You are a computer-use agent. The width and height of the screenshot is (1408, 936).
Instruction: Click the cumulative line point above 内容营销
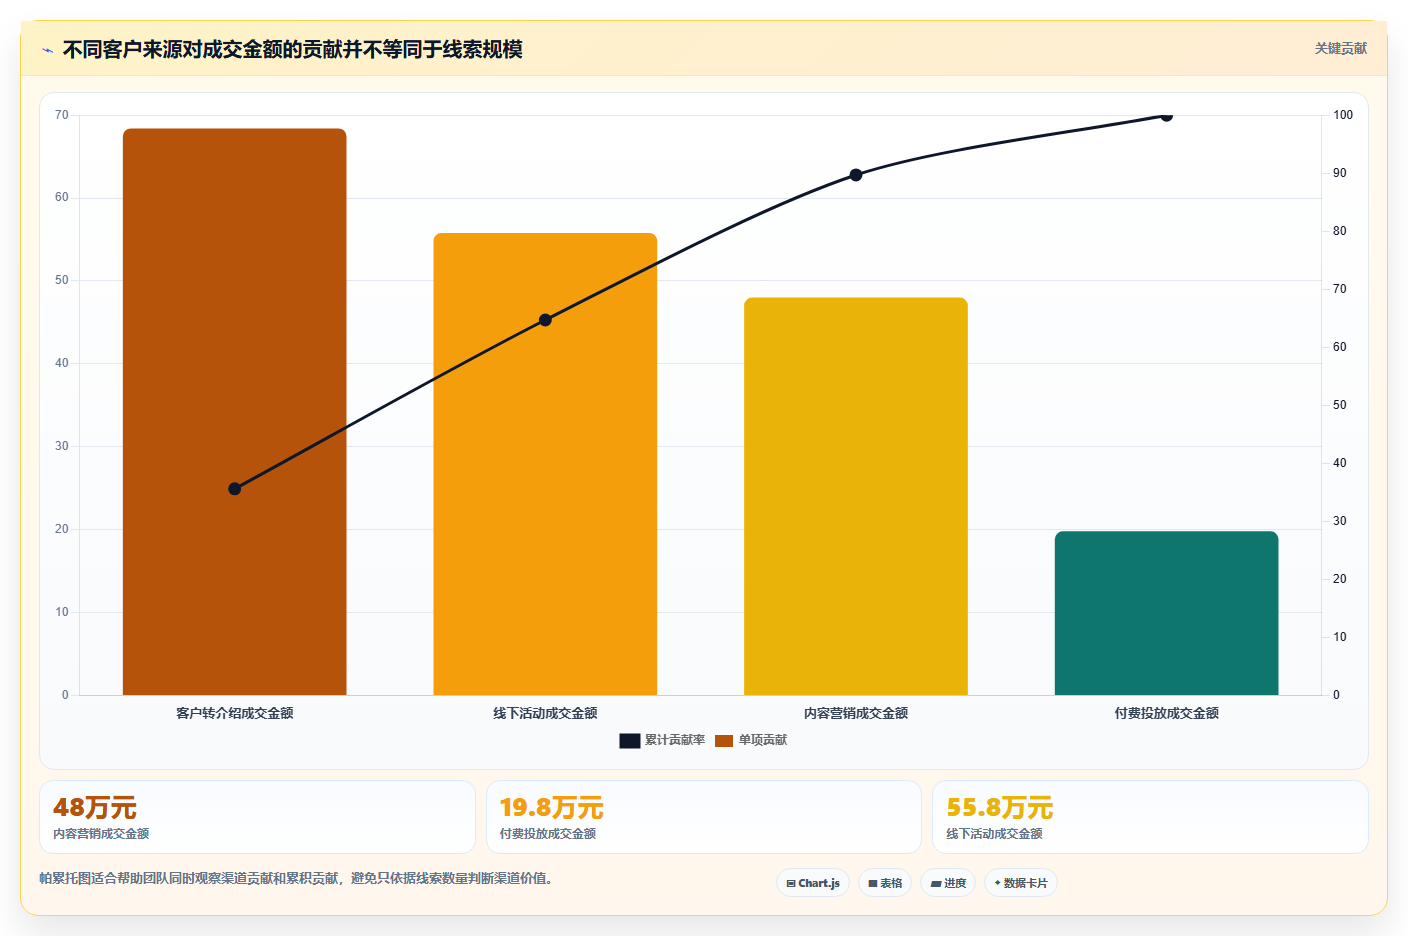point(856,175)
